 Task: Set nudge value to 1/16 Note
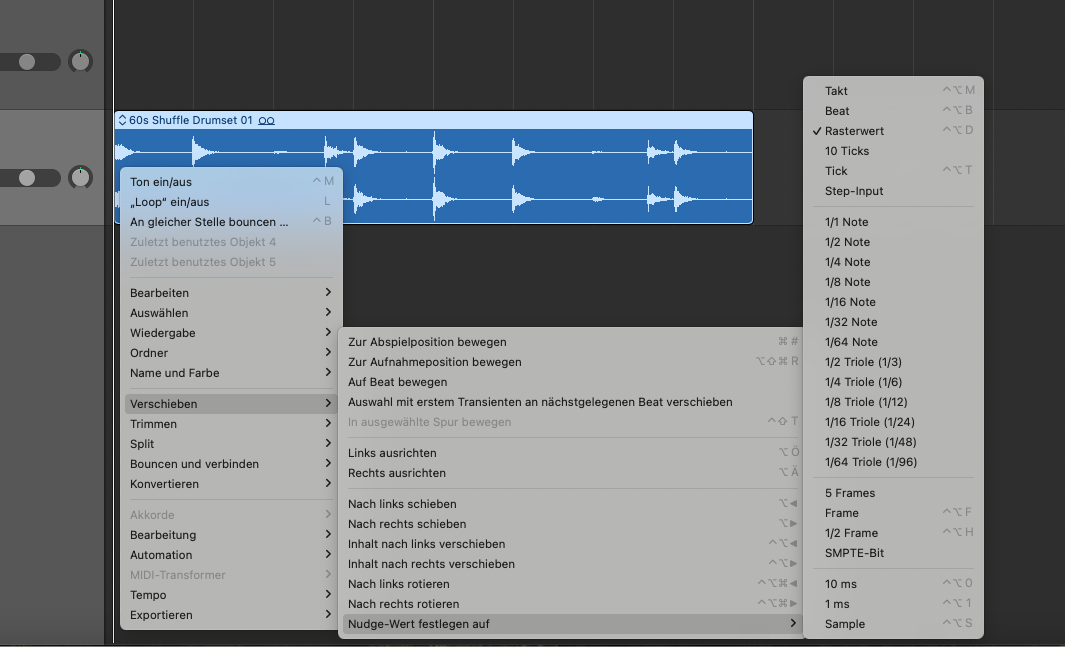pyautogui.click(x=849, y=302)
